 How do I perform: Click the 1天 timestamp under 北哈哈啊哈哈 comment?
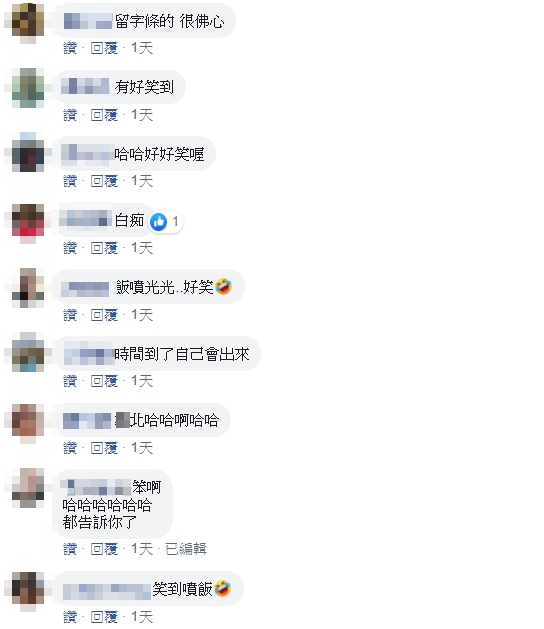[x=142, y=448]
